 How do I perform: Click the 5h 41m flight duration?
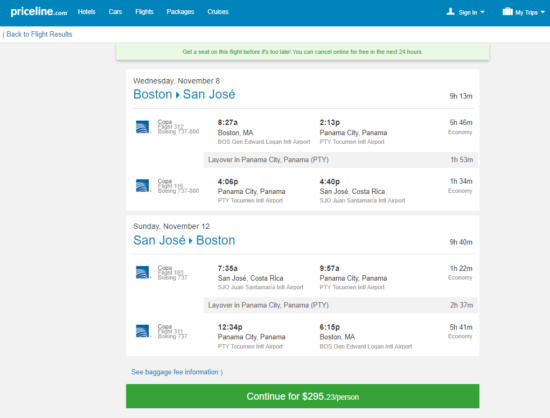[x=461, y=327]
